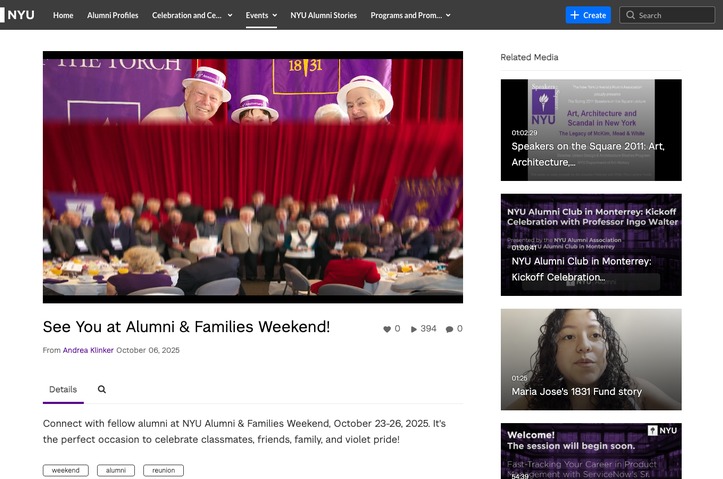Open the search-in-video tab icon
The width and height of the screenshot is (723, 479).
point(102,389)
